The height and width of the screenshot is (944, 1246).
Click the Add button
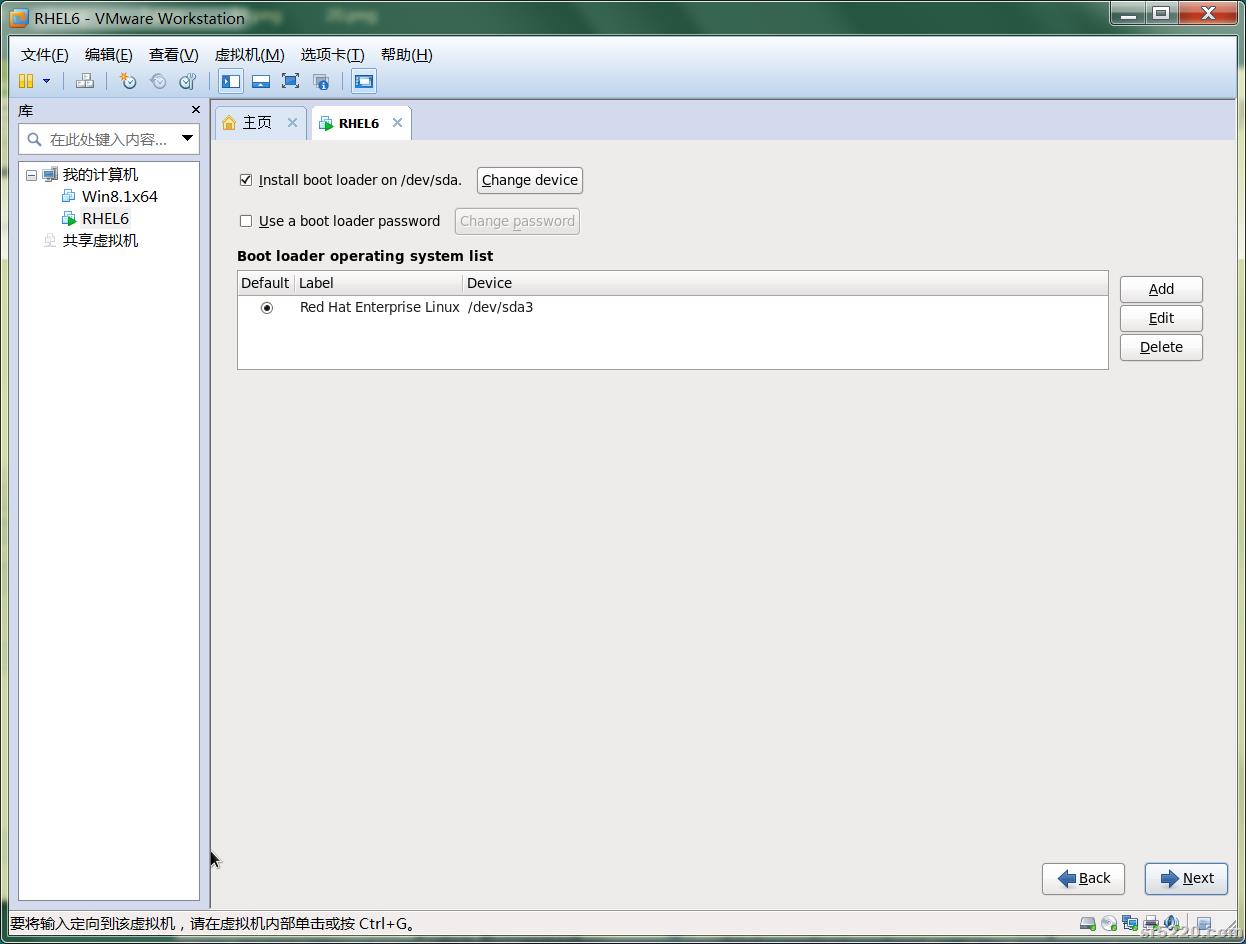(x=1161, y=289)
